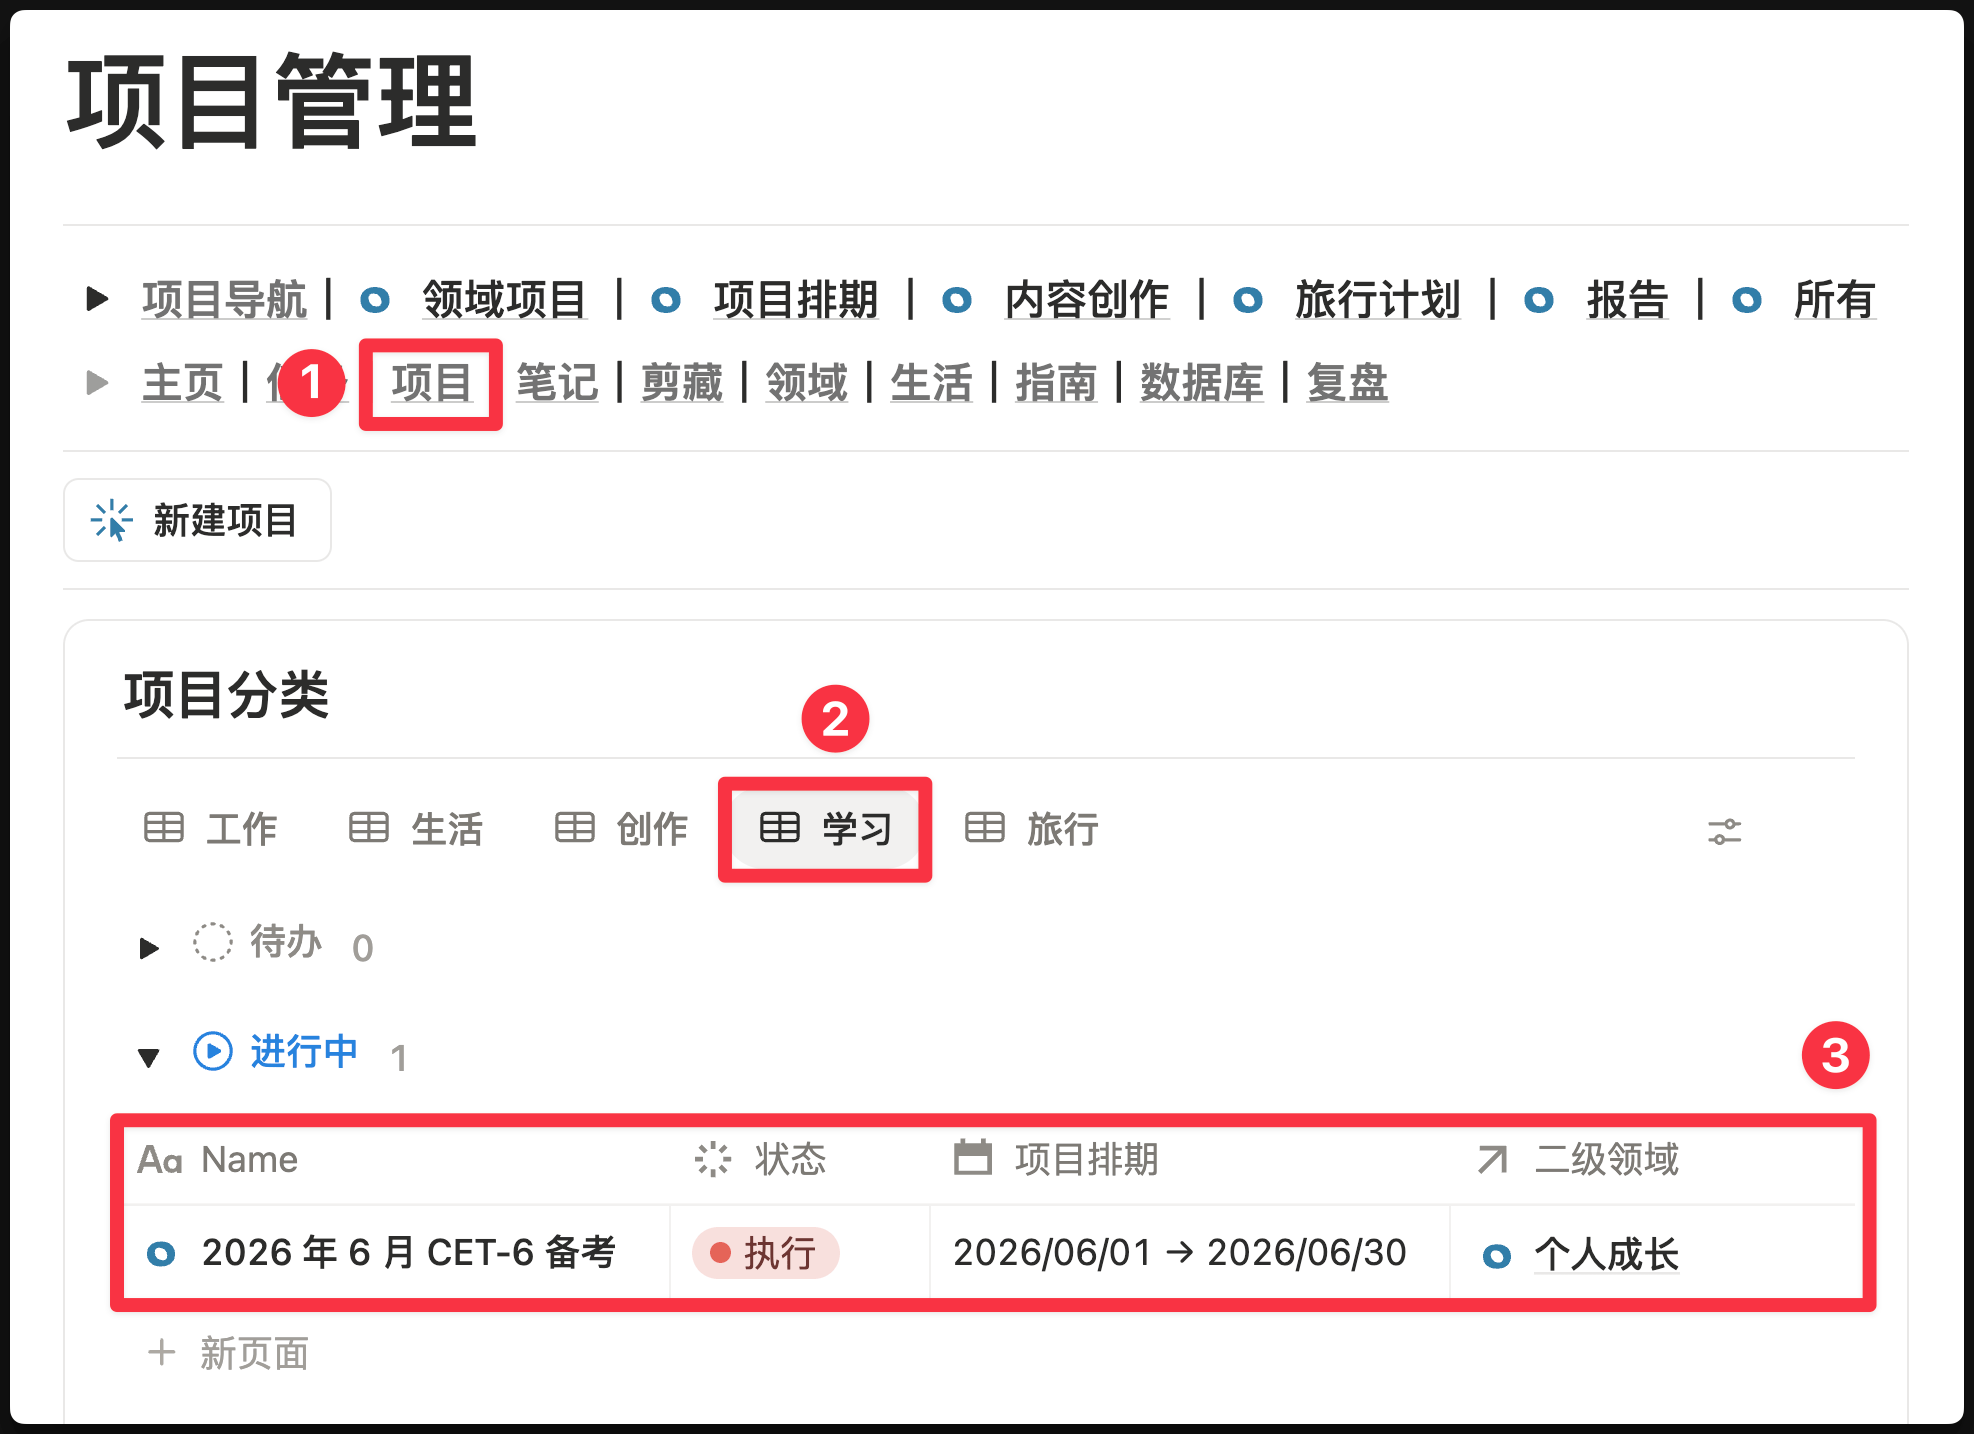Expand the 项目导航 toggle arrow

pyautogui.click(x=97, y=298)
